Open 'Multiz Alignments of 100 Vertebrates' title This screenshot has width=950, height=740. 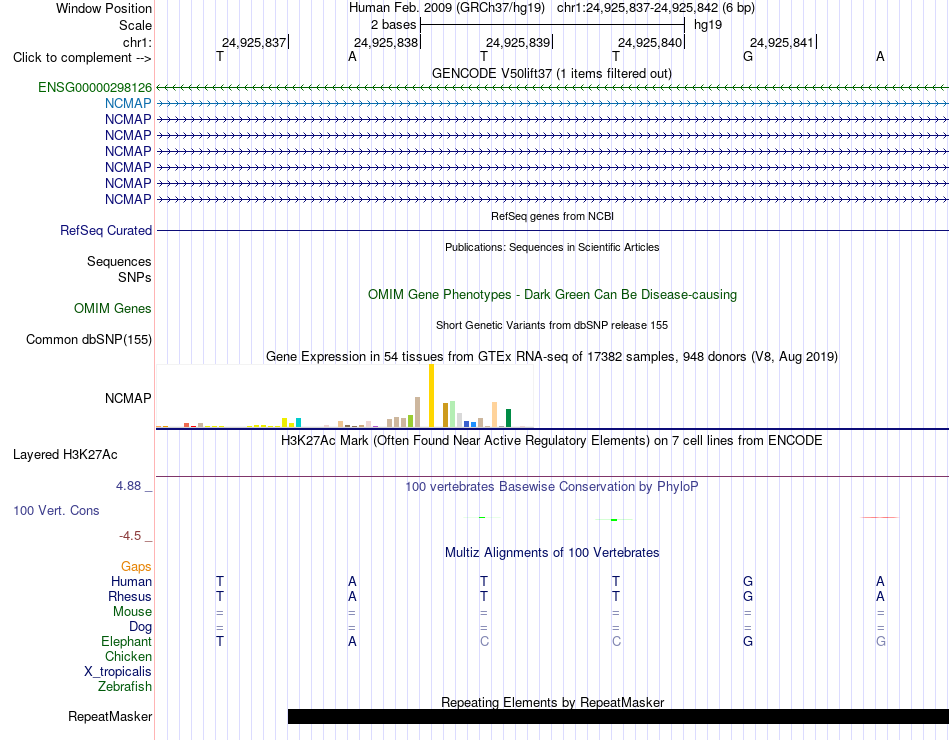(552, 553)
